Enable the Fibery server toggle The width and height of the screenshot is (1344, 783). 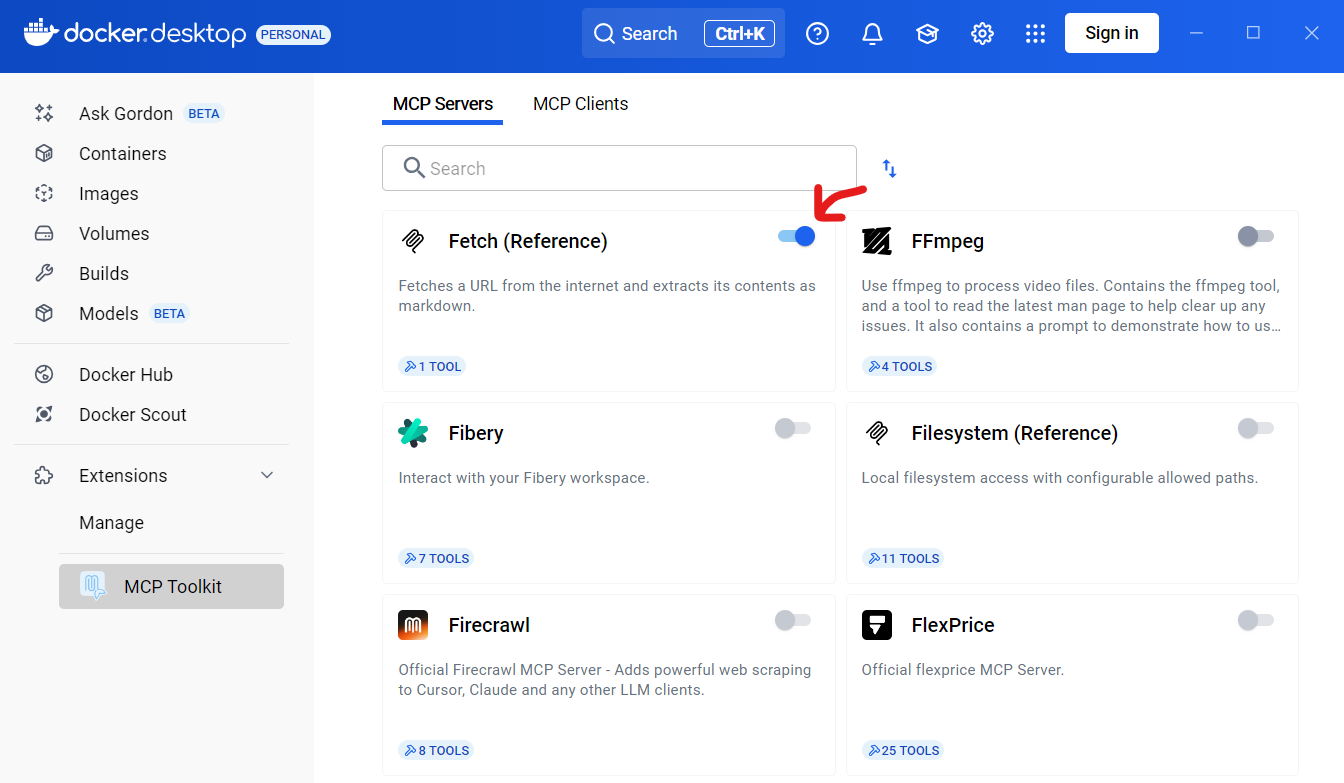click(793, 428)
